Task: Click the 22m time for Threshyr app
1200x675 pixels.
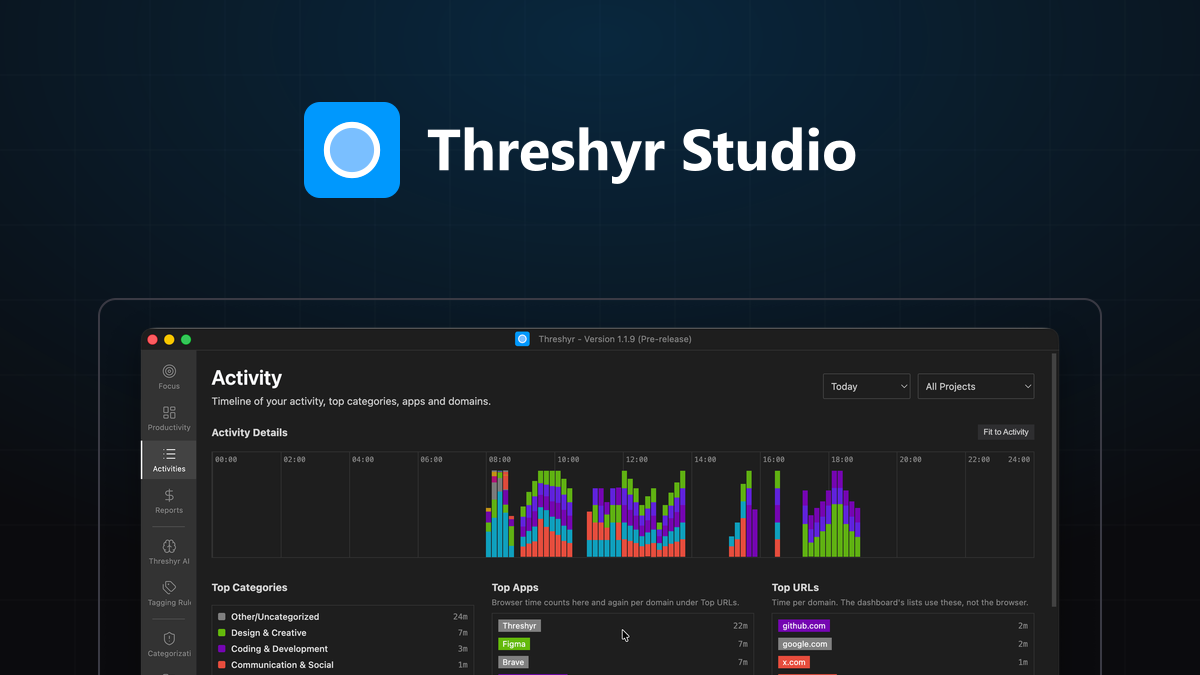Action: point(740,626)
